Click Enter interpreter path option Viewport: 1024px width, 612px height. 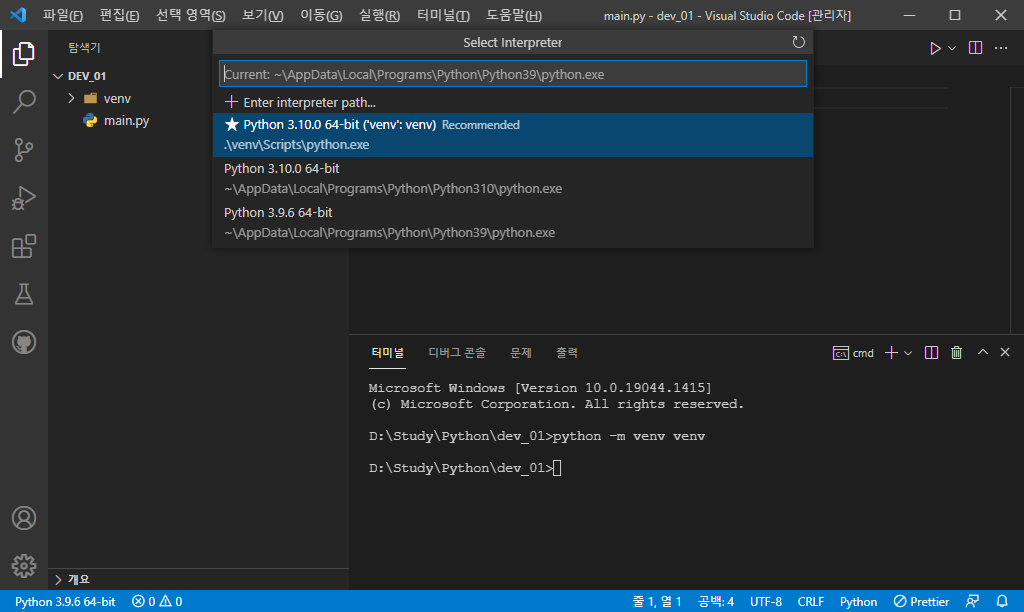[x=513, y=103]
